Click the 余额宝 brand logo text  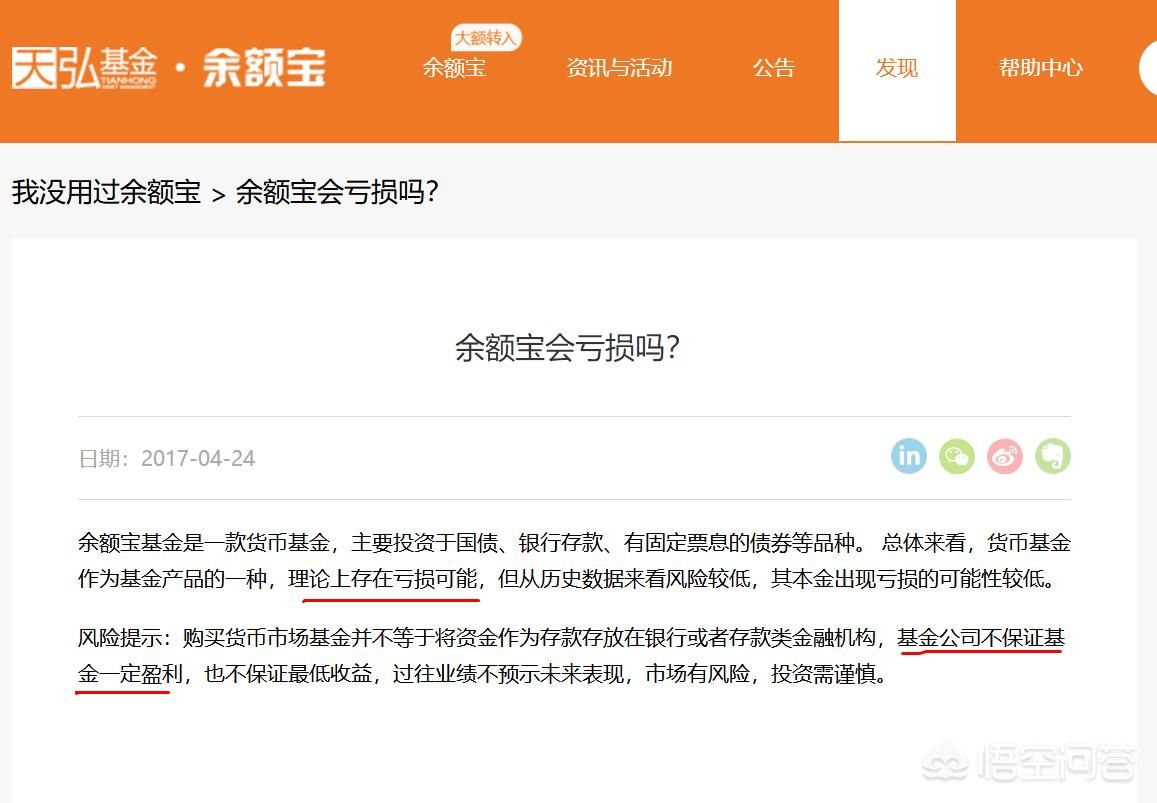click(264, 68)
